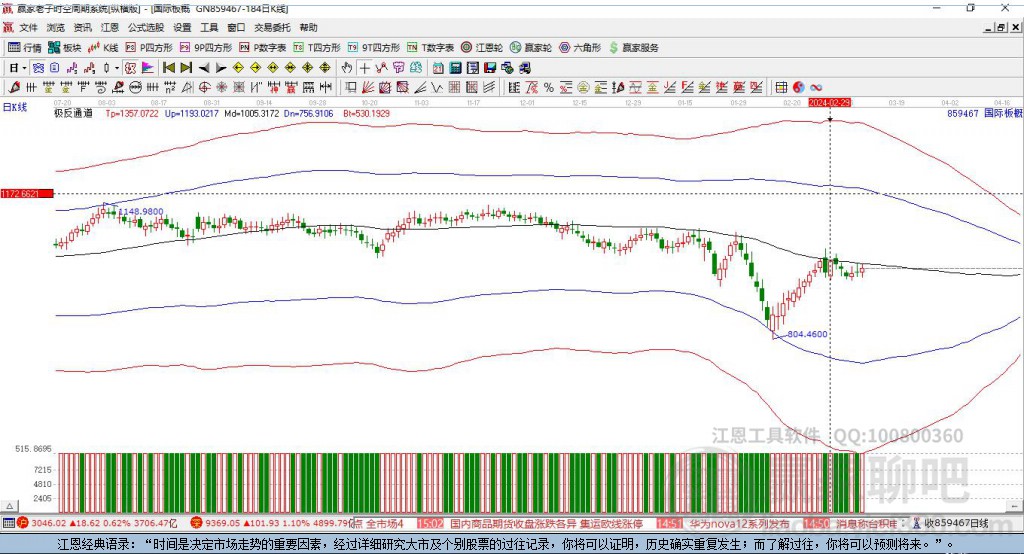
Task: Click the status bar grid icon
Action: pyautogui.click(x=8, y=523)
